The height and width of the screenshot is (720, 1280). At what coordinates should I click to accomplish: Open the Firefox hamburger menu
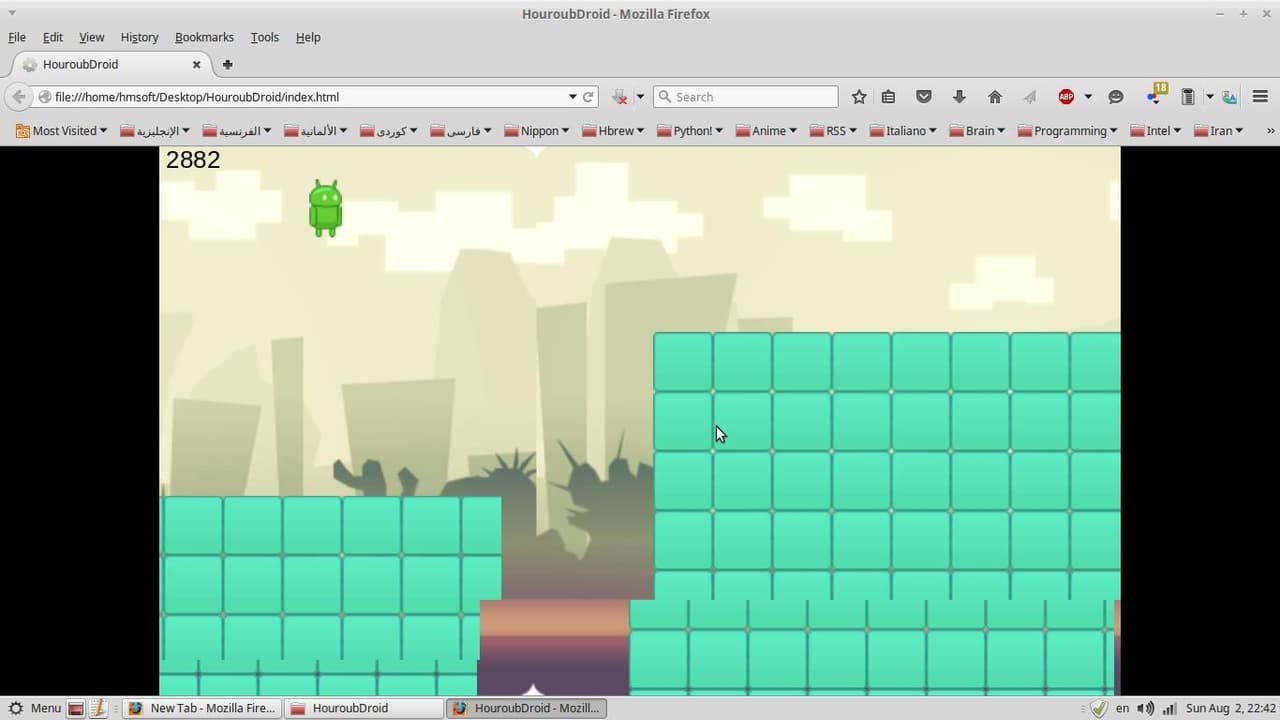click(x=1259, y=97)
